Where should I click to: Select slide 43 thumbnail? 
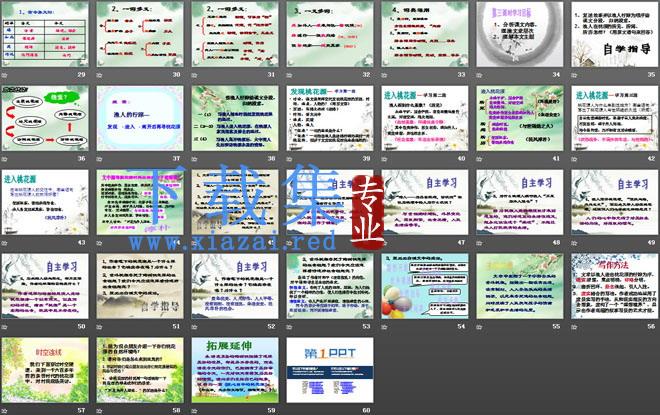[x=45, y=202]
